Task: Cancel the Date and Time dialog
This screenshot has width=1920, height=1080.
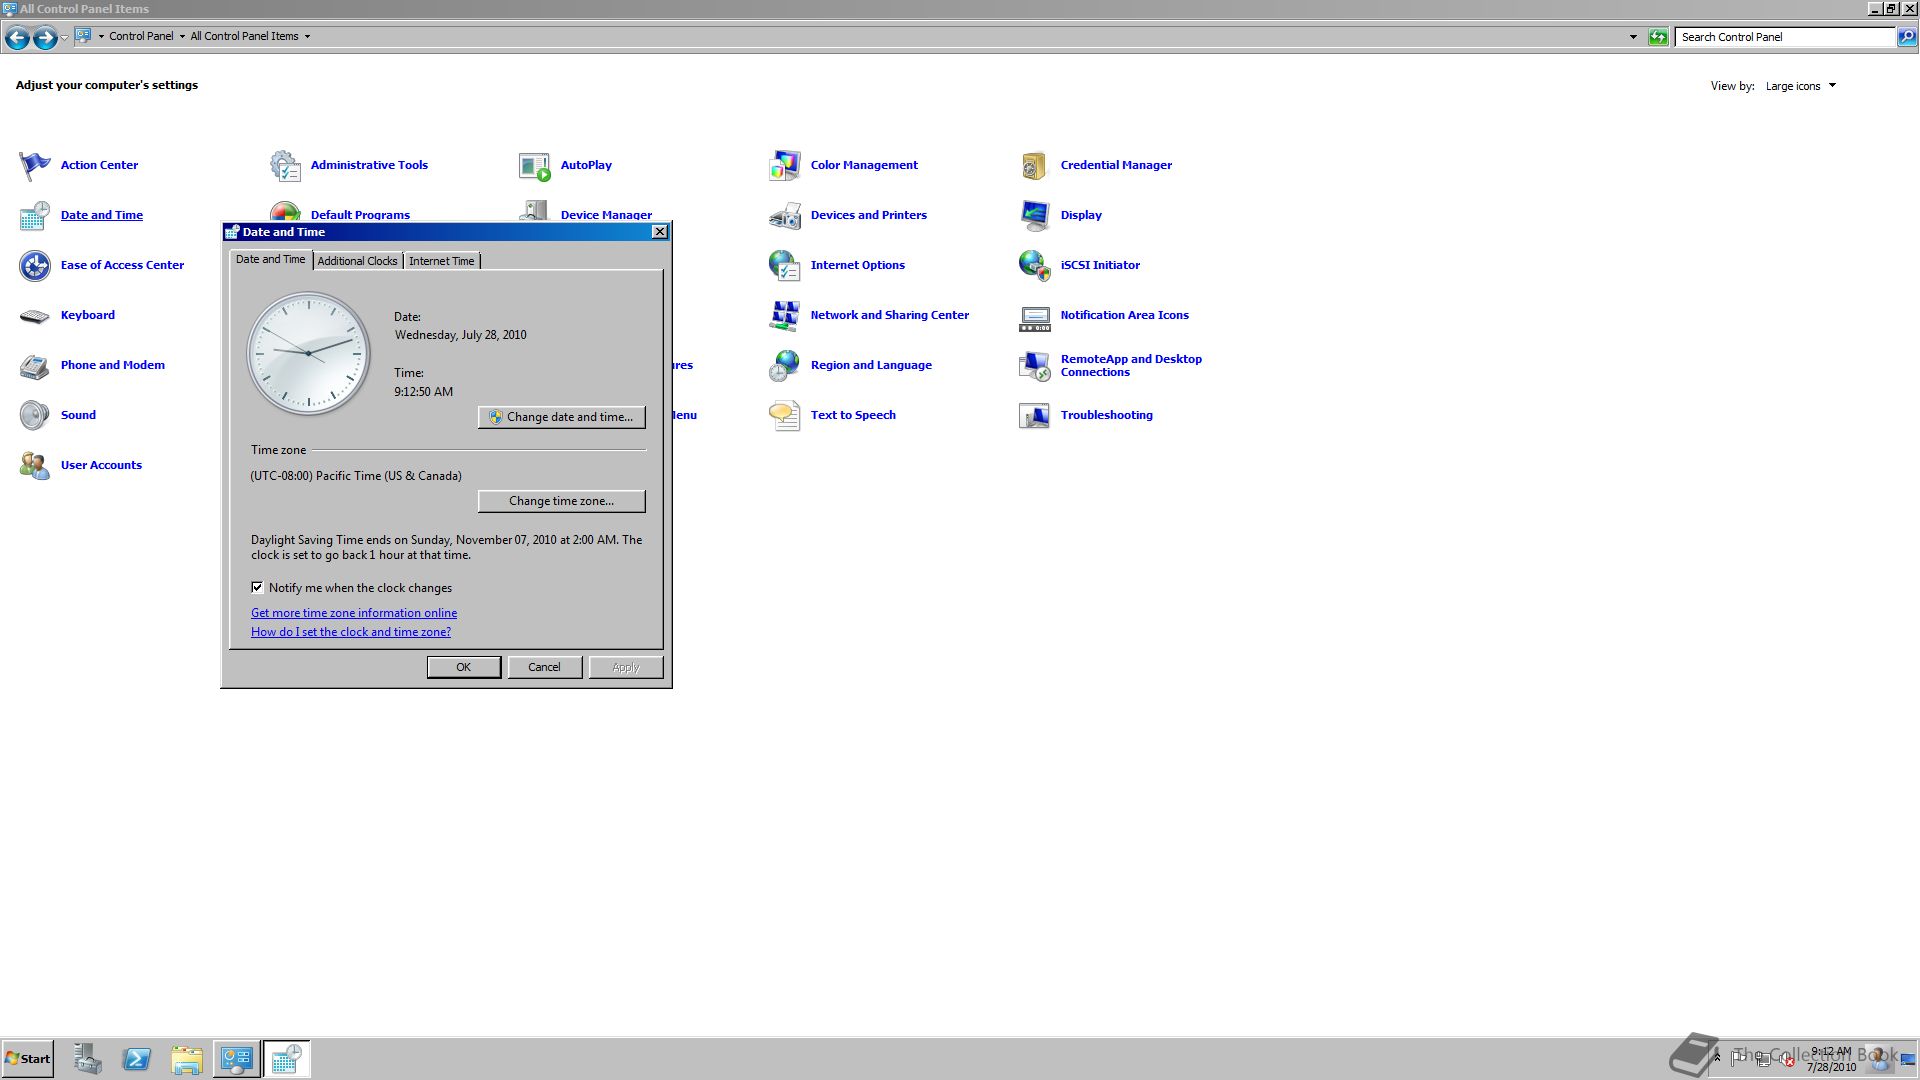Action: click(x=544, y=667)
